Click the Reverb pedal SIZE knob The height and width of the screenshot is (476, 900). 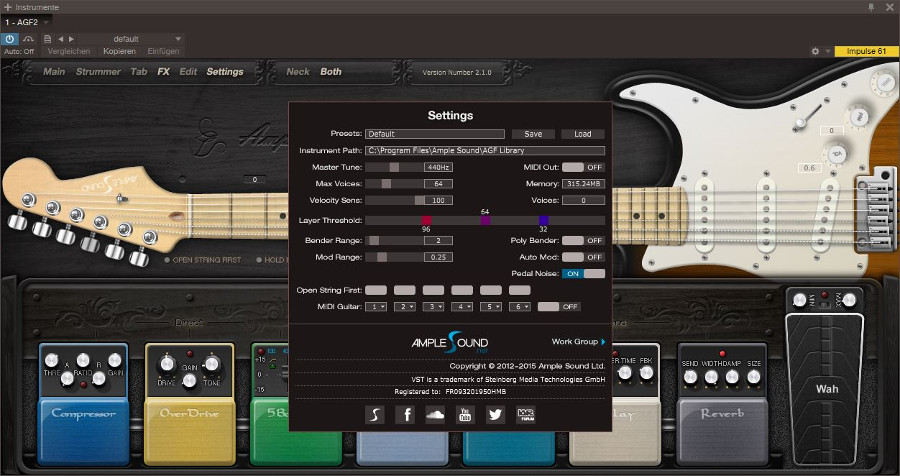point(754,377)
